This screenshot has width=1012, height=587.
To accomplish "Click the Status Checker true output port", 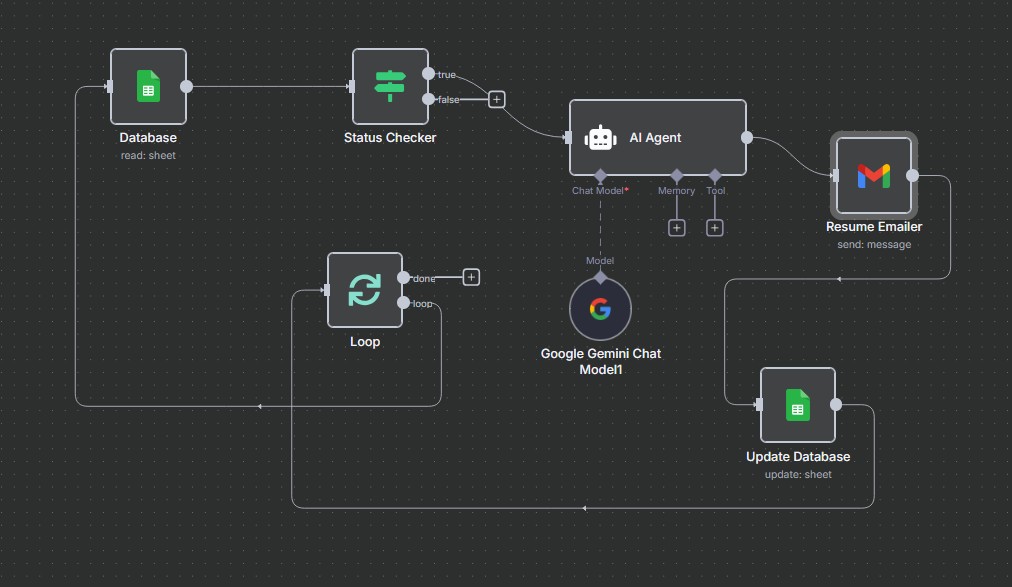I will coord(429,74).
